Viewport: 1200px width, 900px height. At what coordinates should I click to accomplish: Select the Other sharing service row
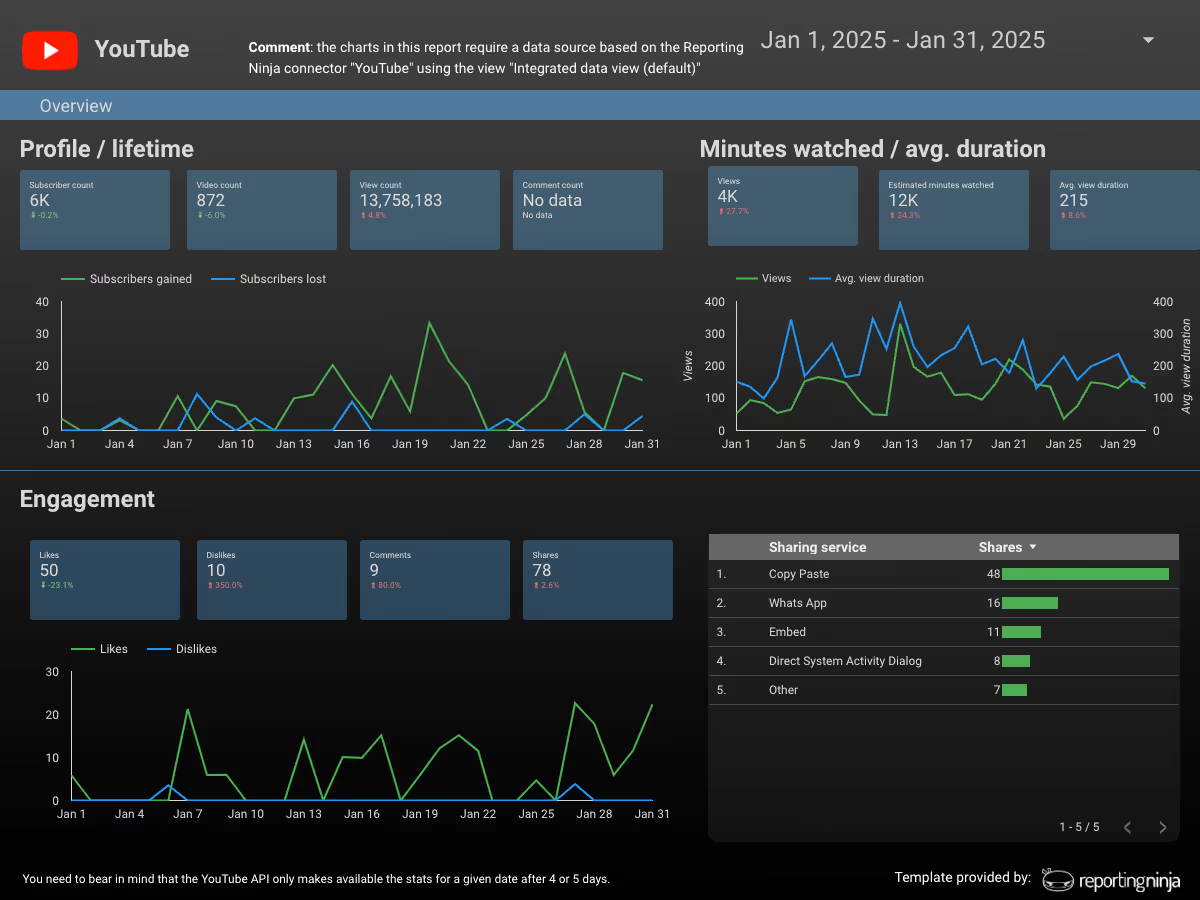click(944, 690)
